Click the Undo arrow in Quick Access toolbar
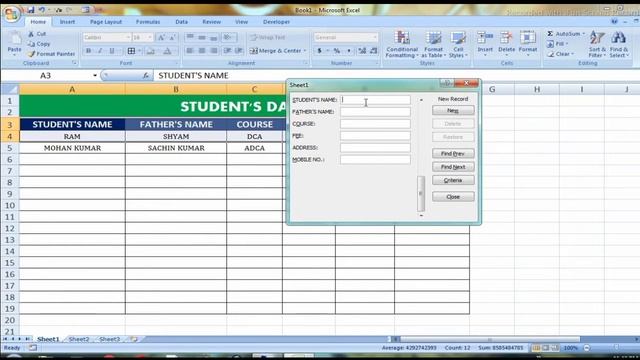This screenshot has height=360, width=640. (x=42, y=10)
